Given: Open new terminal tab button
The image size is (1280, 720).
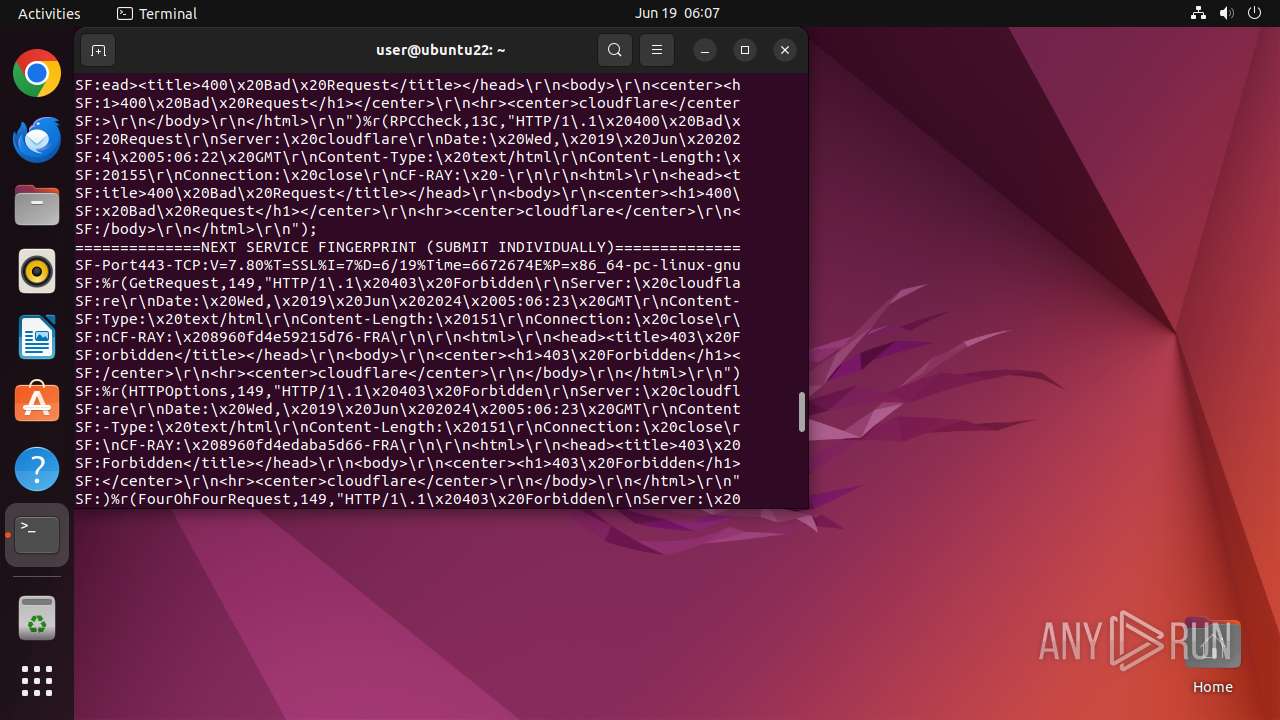Looking at the screenshot, I should point(98,50).
